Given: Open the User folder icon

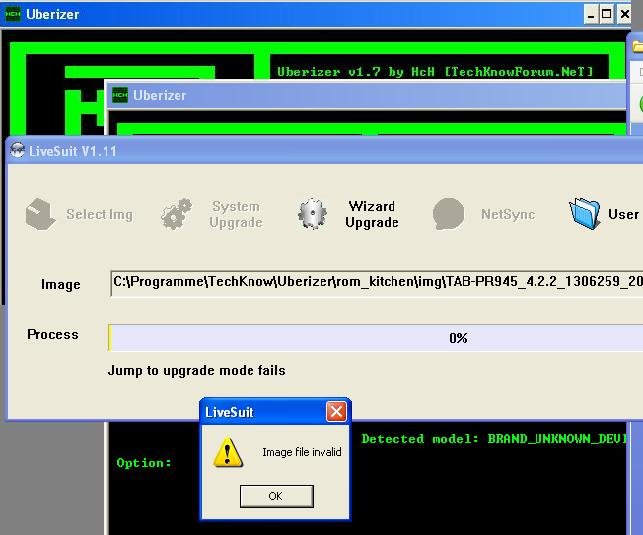Looking at the screenshot, I should (x=585, y=213).
